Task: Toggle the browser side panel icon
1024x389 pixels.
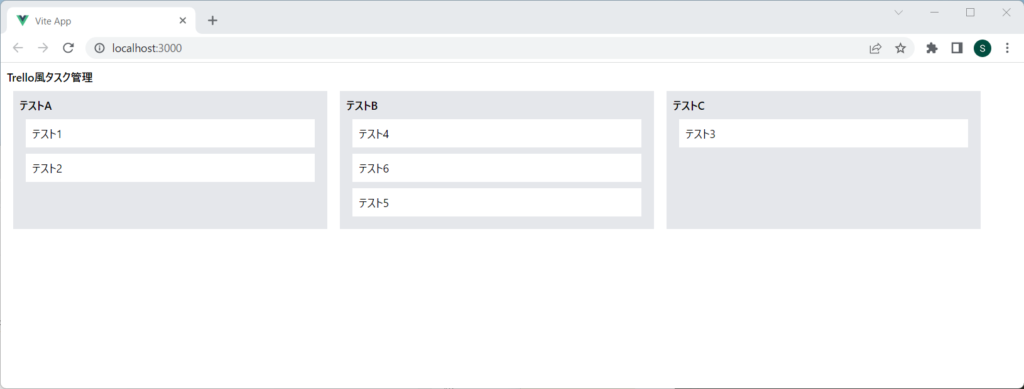Action: click(957, 48)
